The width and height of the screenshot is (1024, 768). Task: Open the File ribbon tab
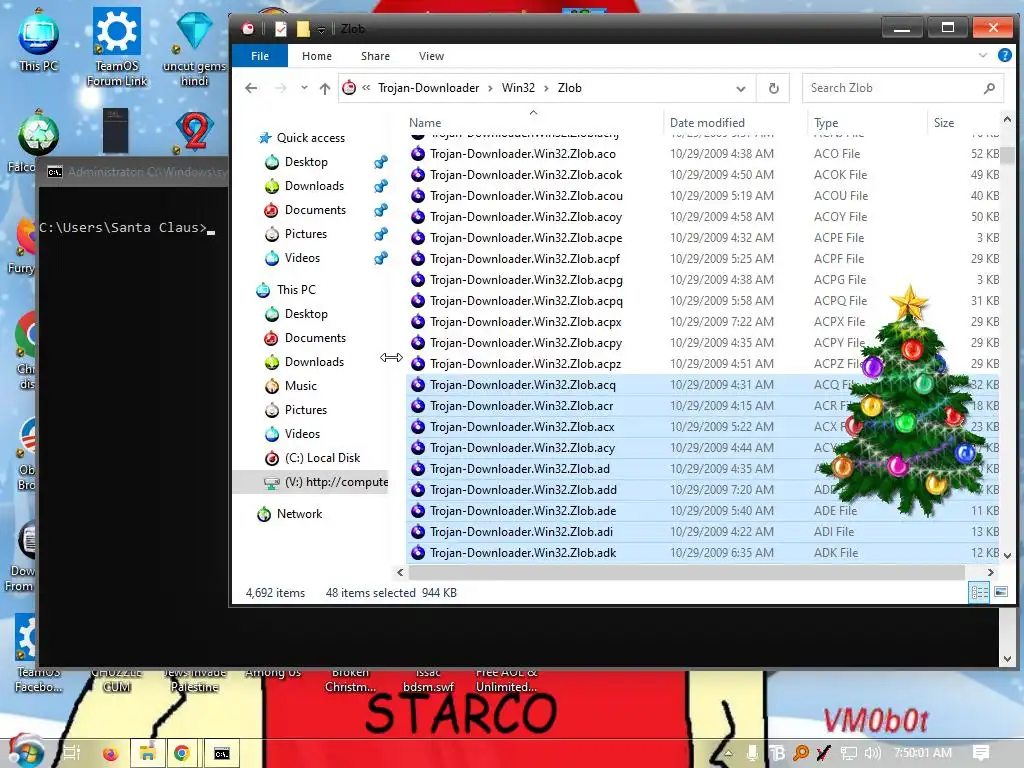[259, 56]
